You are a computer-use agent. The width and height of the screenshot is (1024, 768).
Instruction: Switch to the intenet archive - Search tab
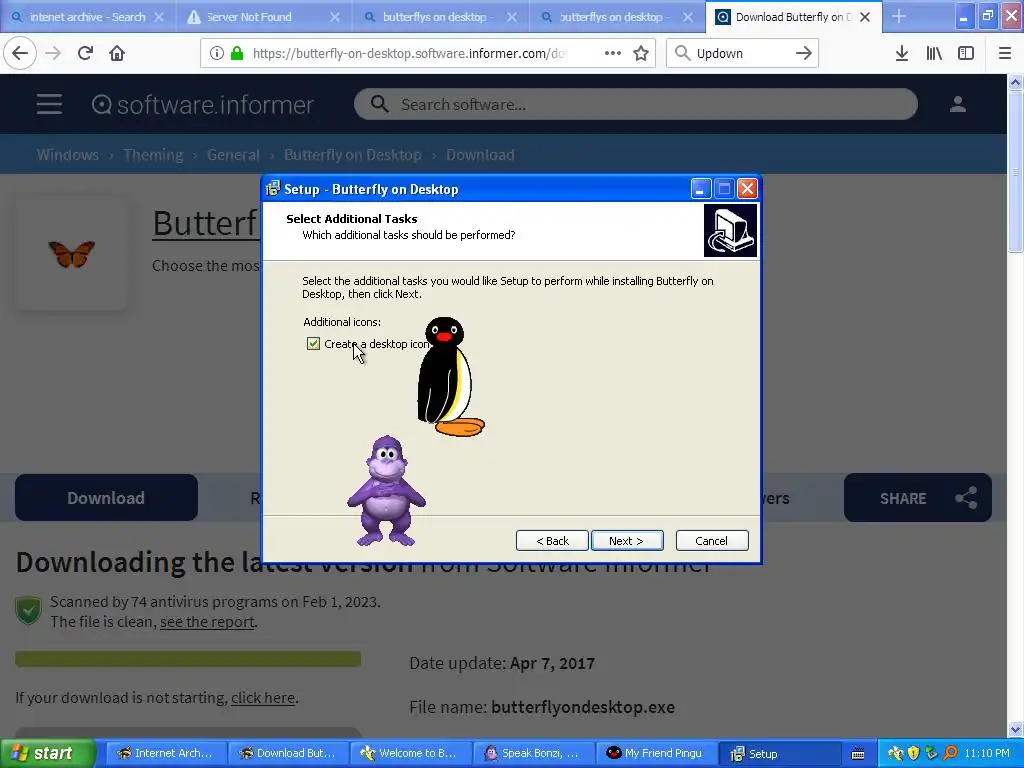[x=88, y=17]
